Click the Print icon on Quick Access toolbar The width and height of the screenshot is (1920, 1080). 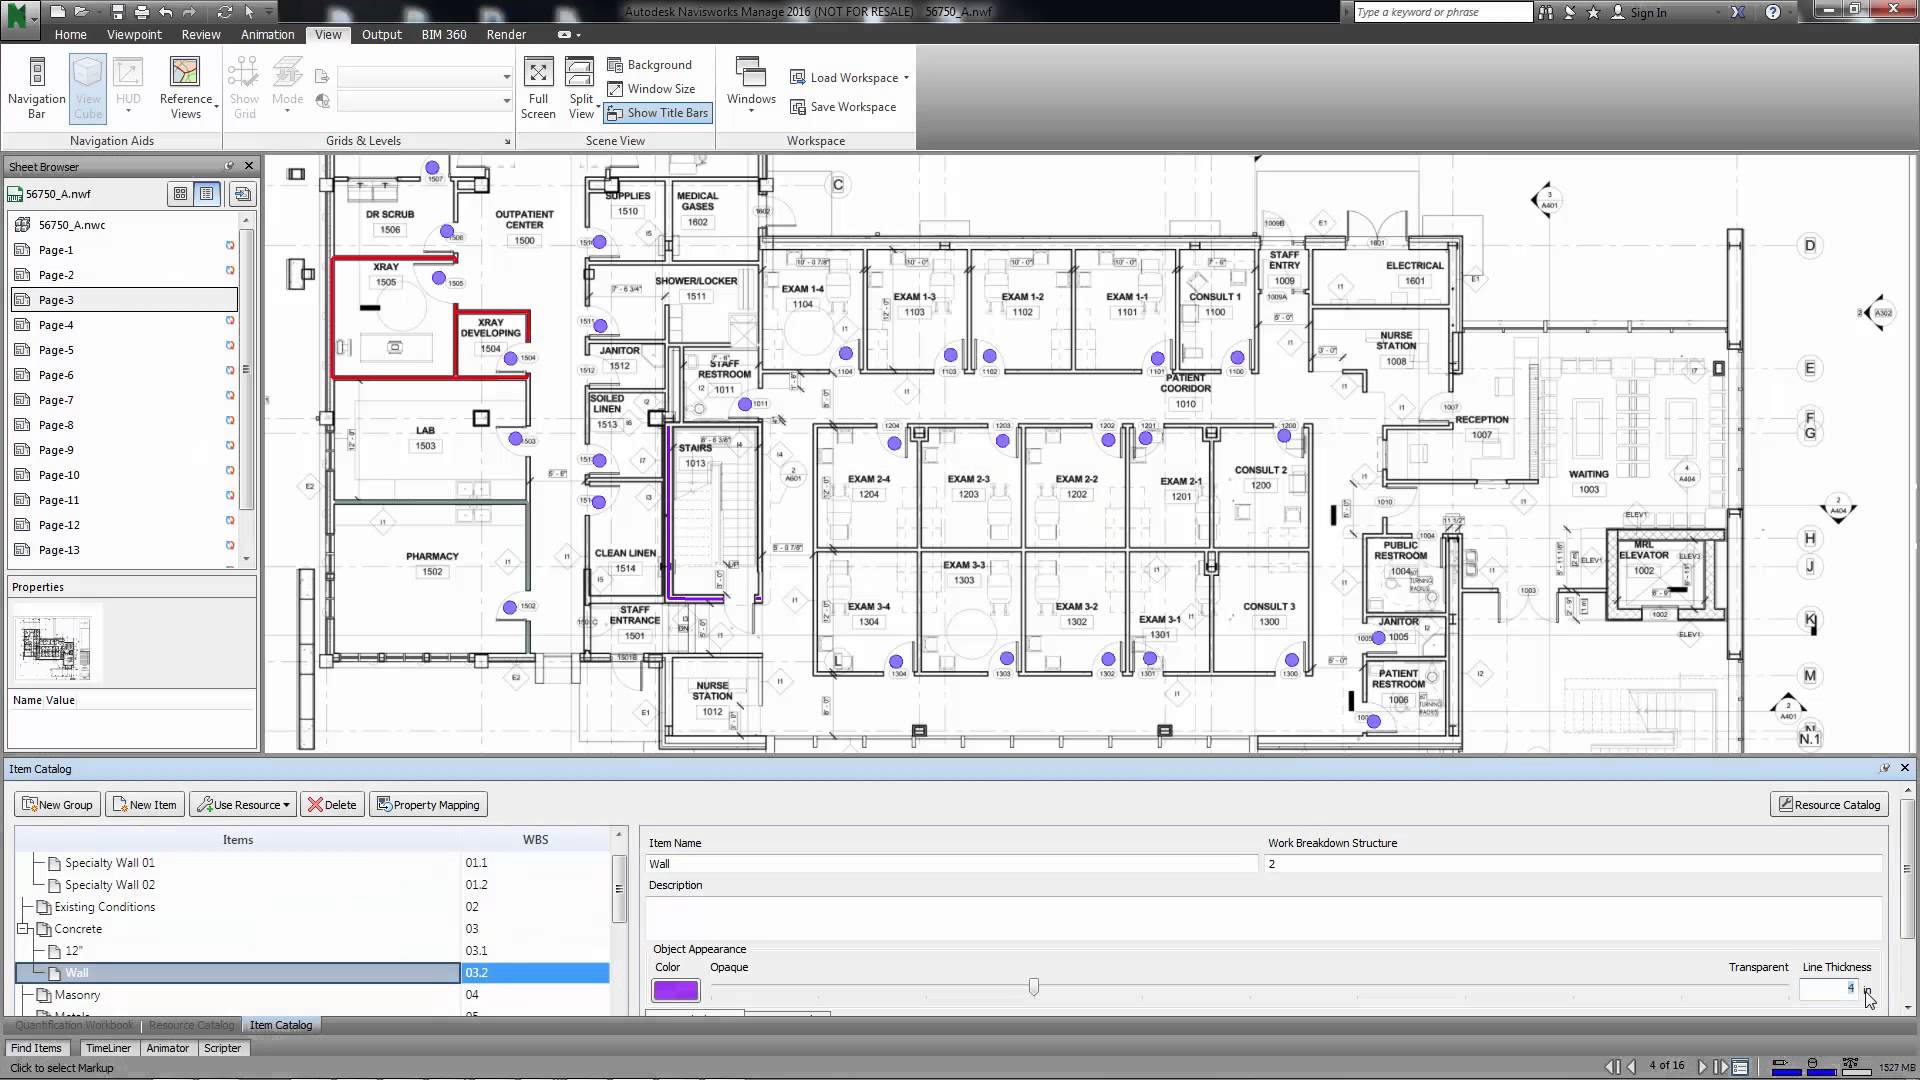pos(140,11)
